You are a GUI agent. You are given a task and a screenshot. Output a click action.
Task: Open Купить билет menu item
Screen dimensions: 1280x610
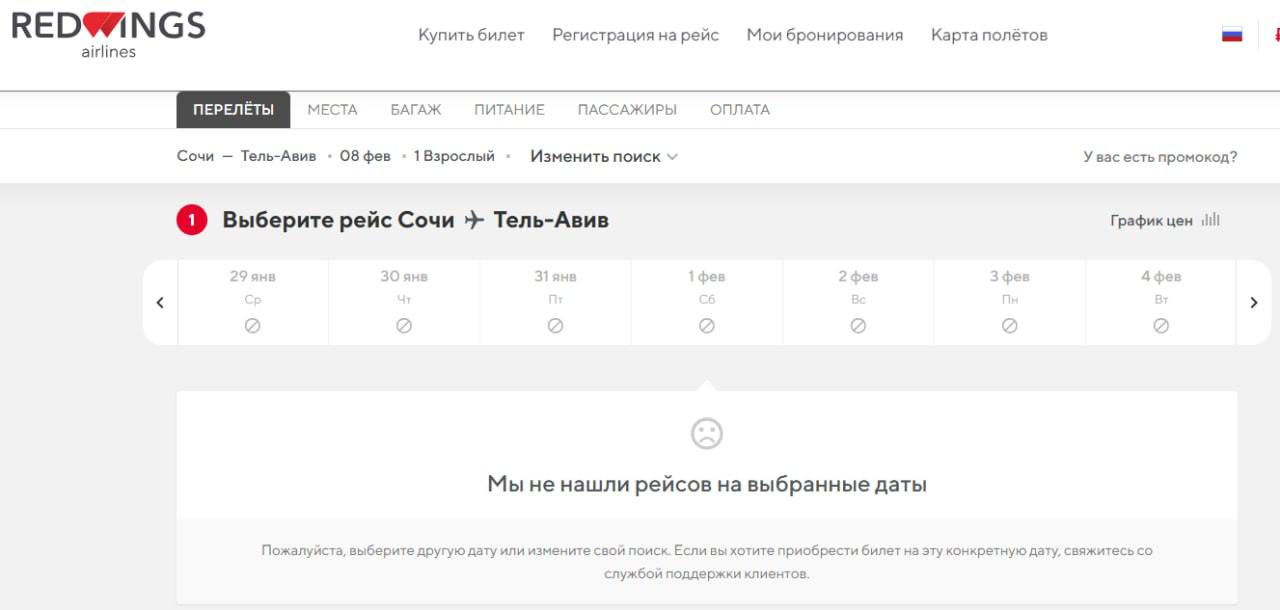click(471, 35)
